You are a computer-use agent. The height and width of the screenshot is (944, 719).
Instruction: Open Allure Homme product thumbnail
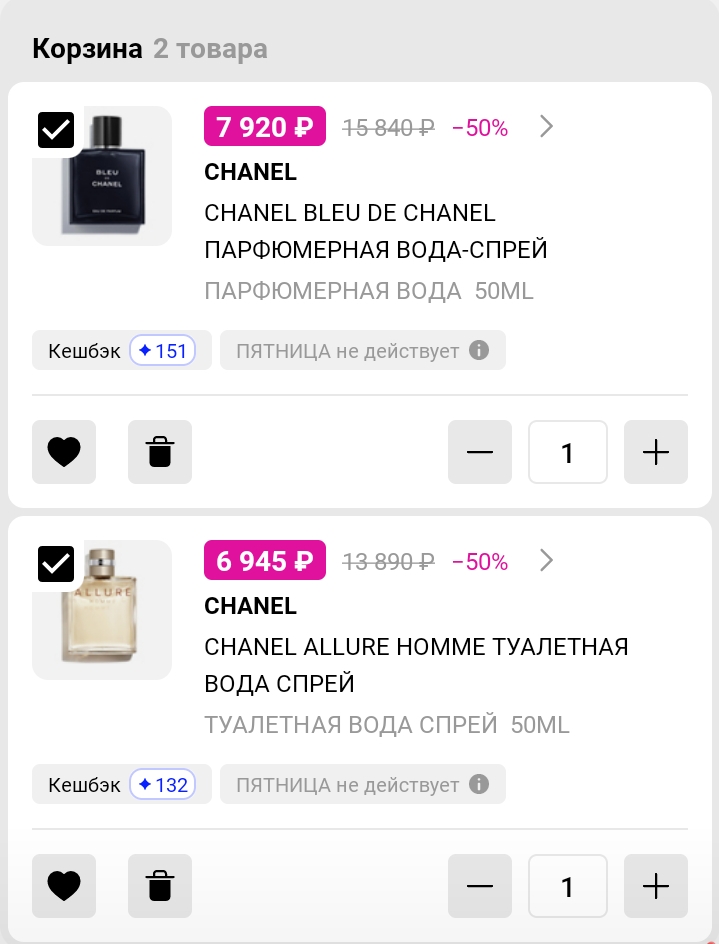pos(104,612)
